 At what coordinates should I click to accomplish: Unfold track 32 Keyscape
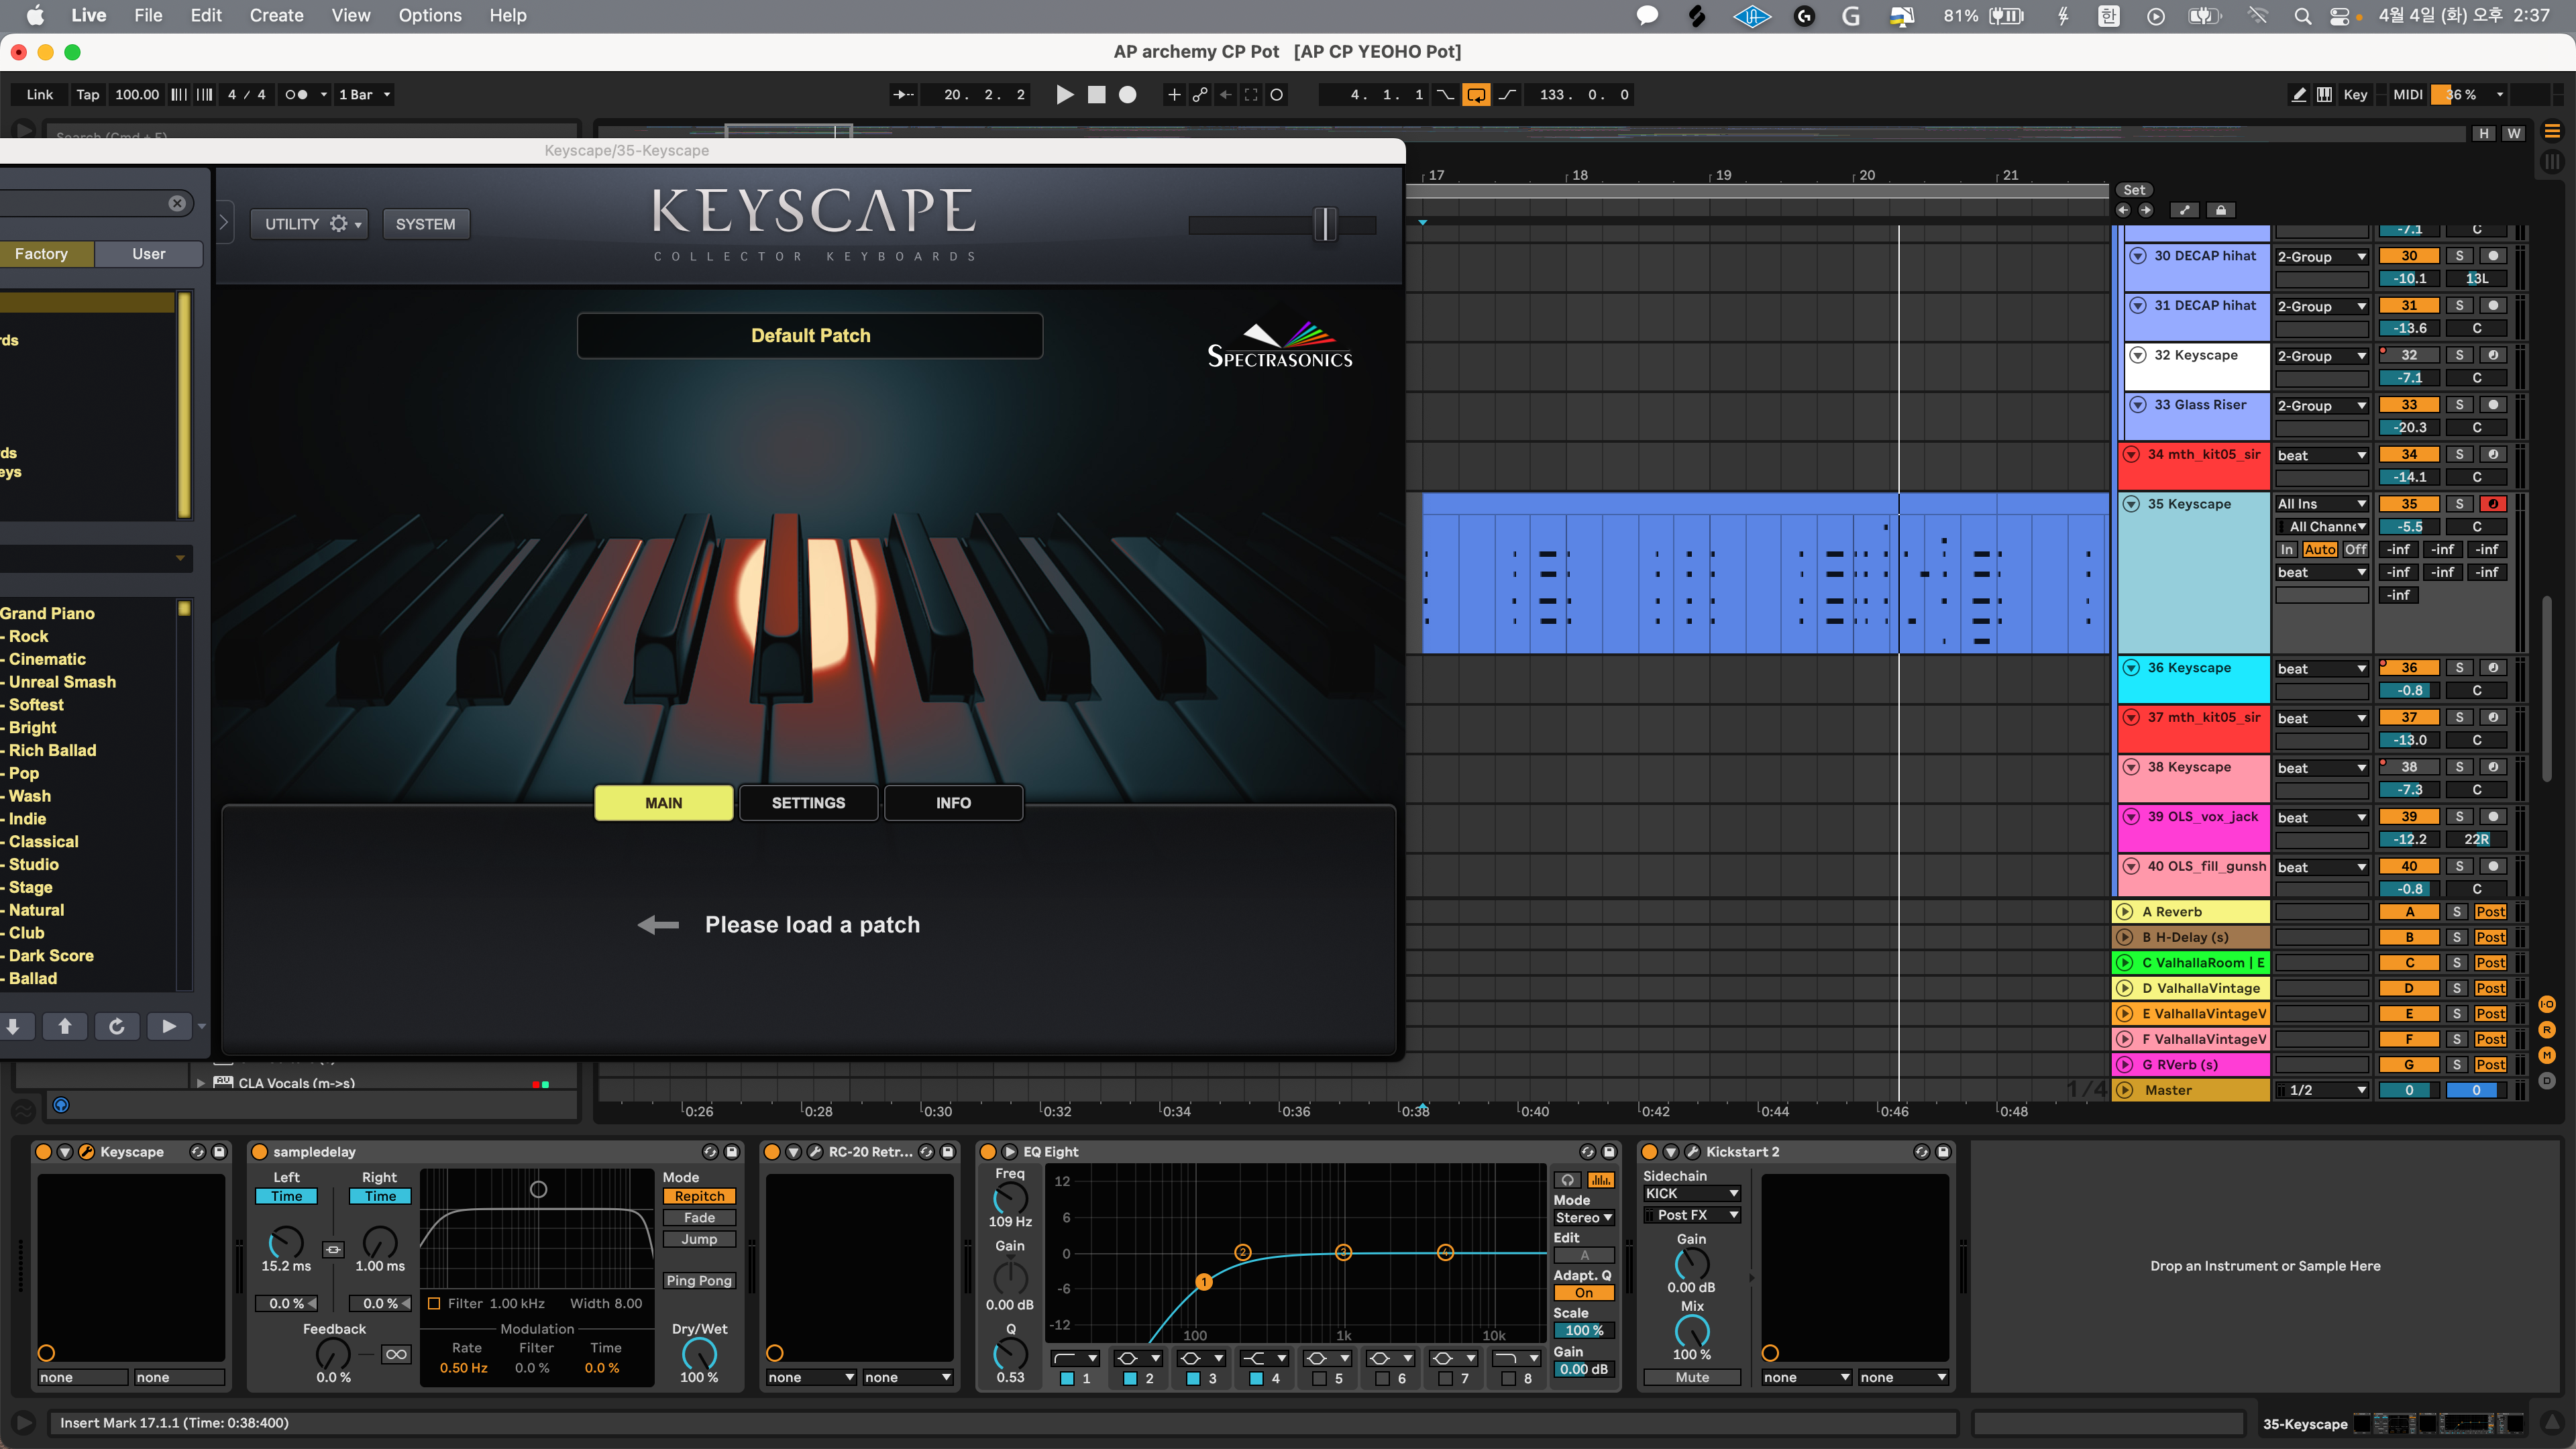click(x=2137, y=355)
